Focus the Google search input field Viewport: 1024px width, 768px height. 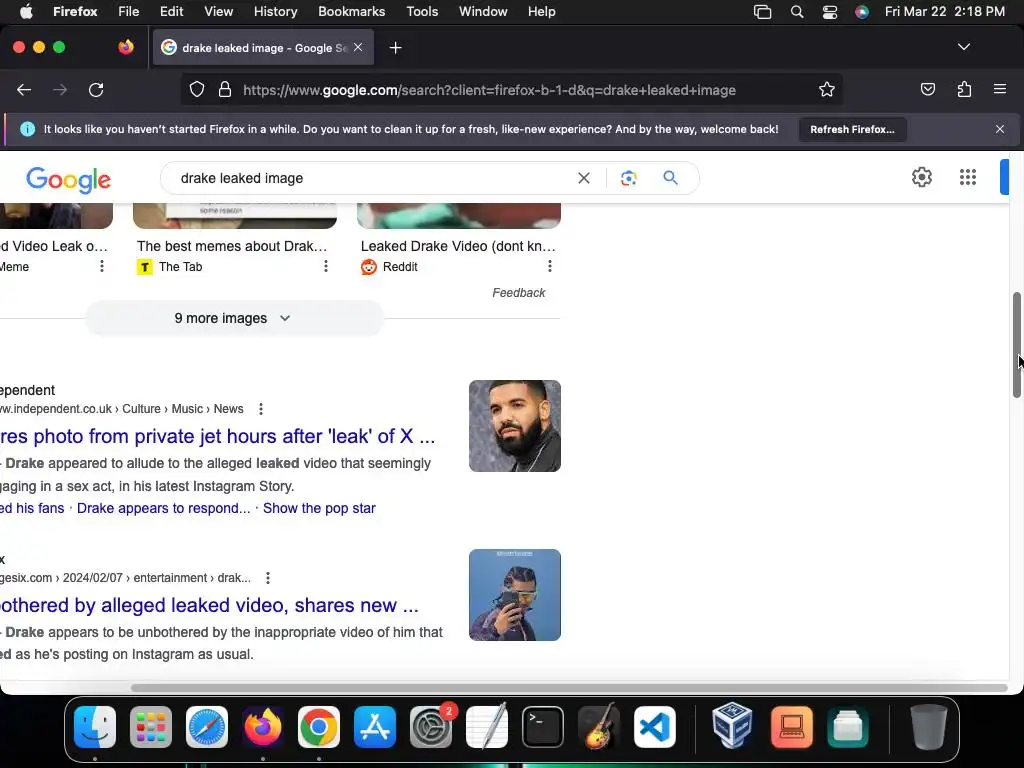pos(372,178)
